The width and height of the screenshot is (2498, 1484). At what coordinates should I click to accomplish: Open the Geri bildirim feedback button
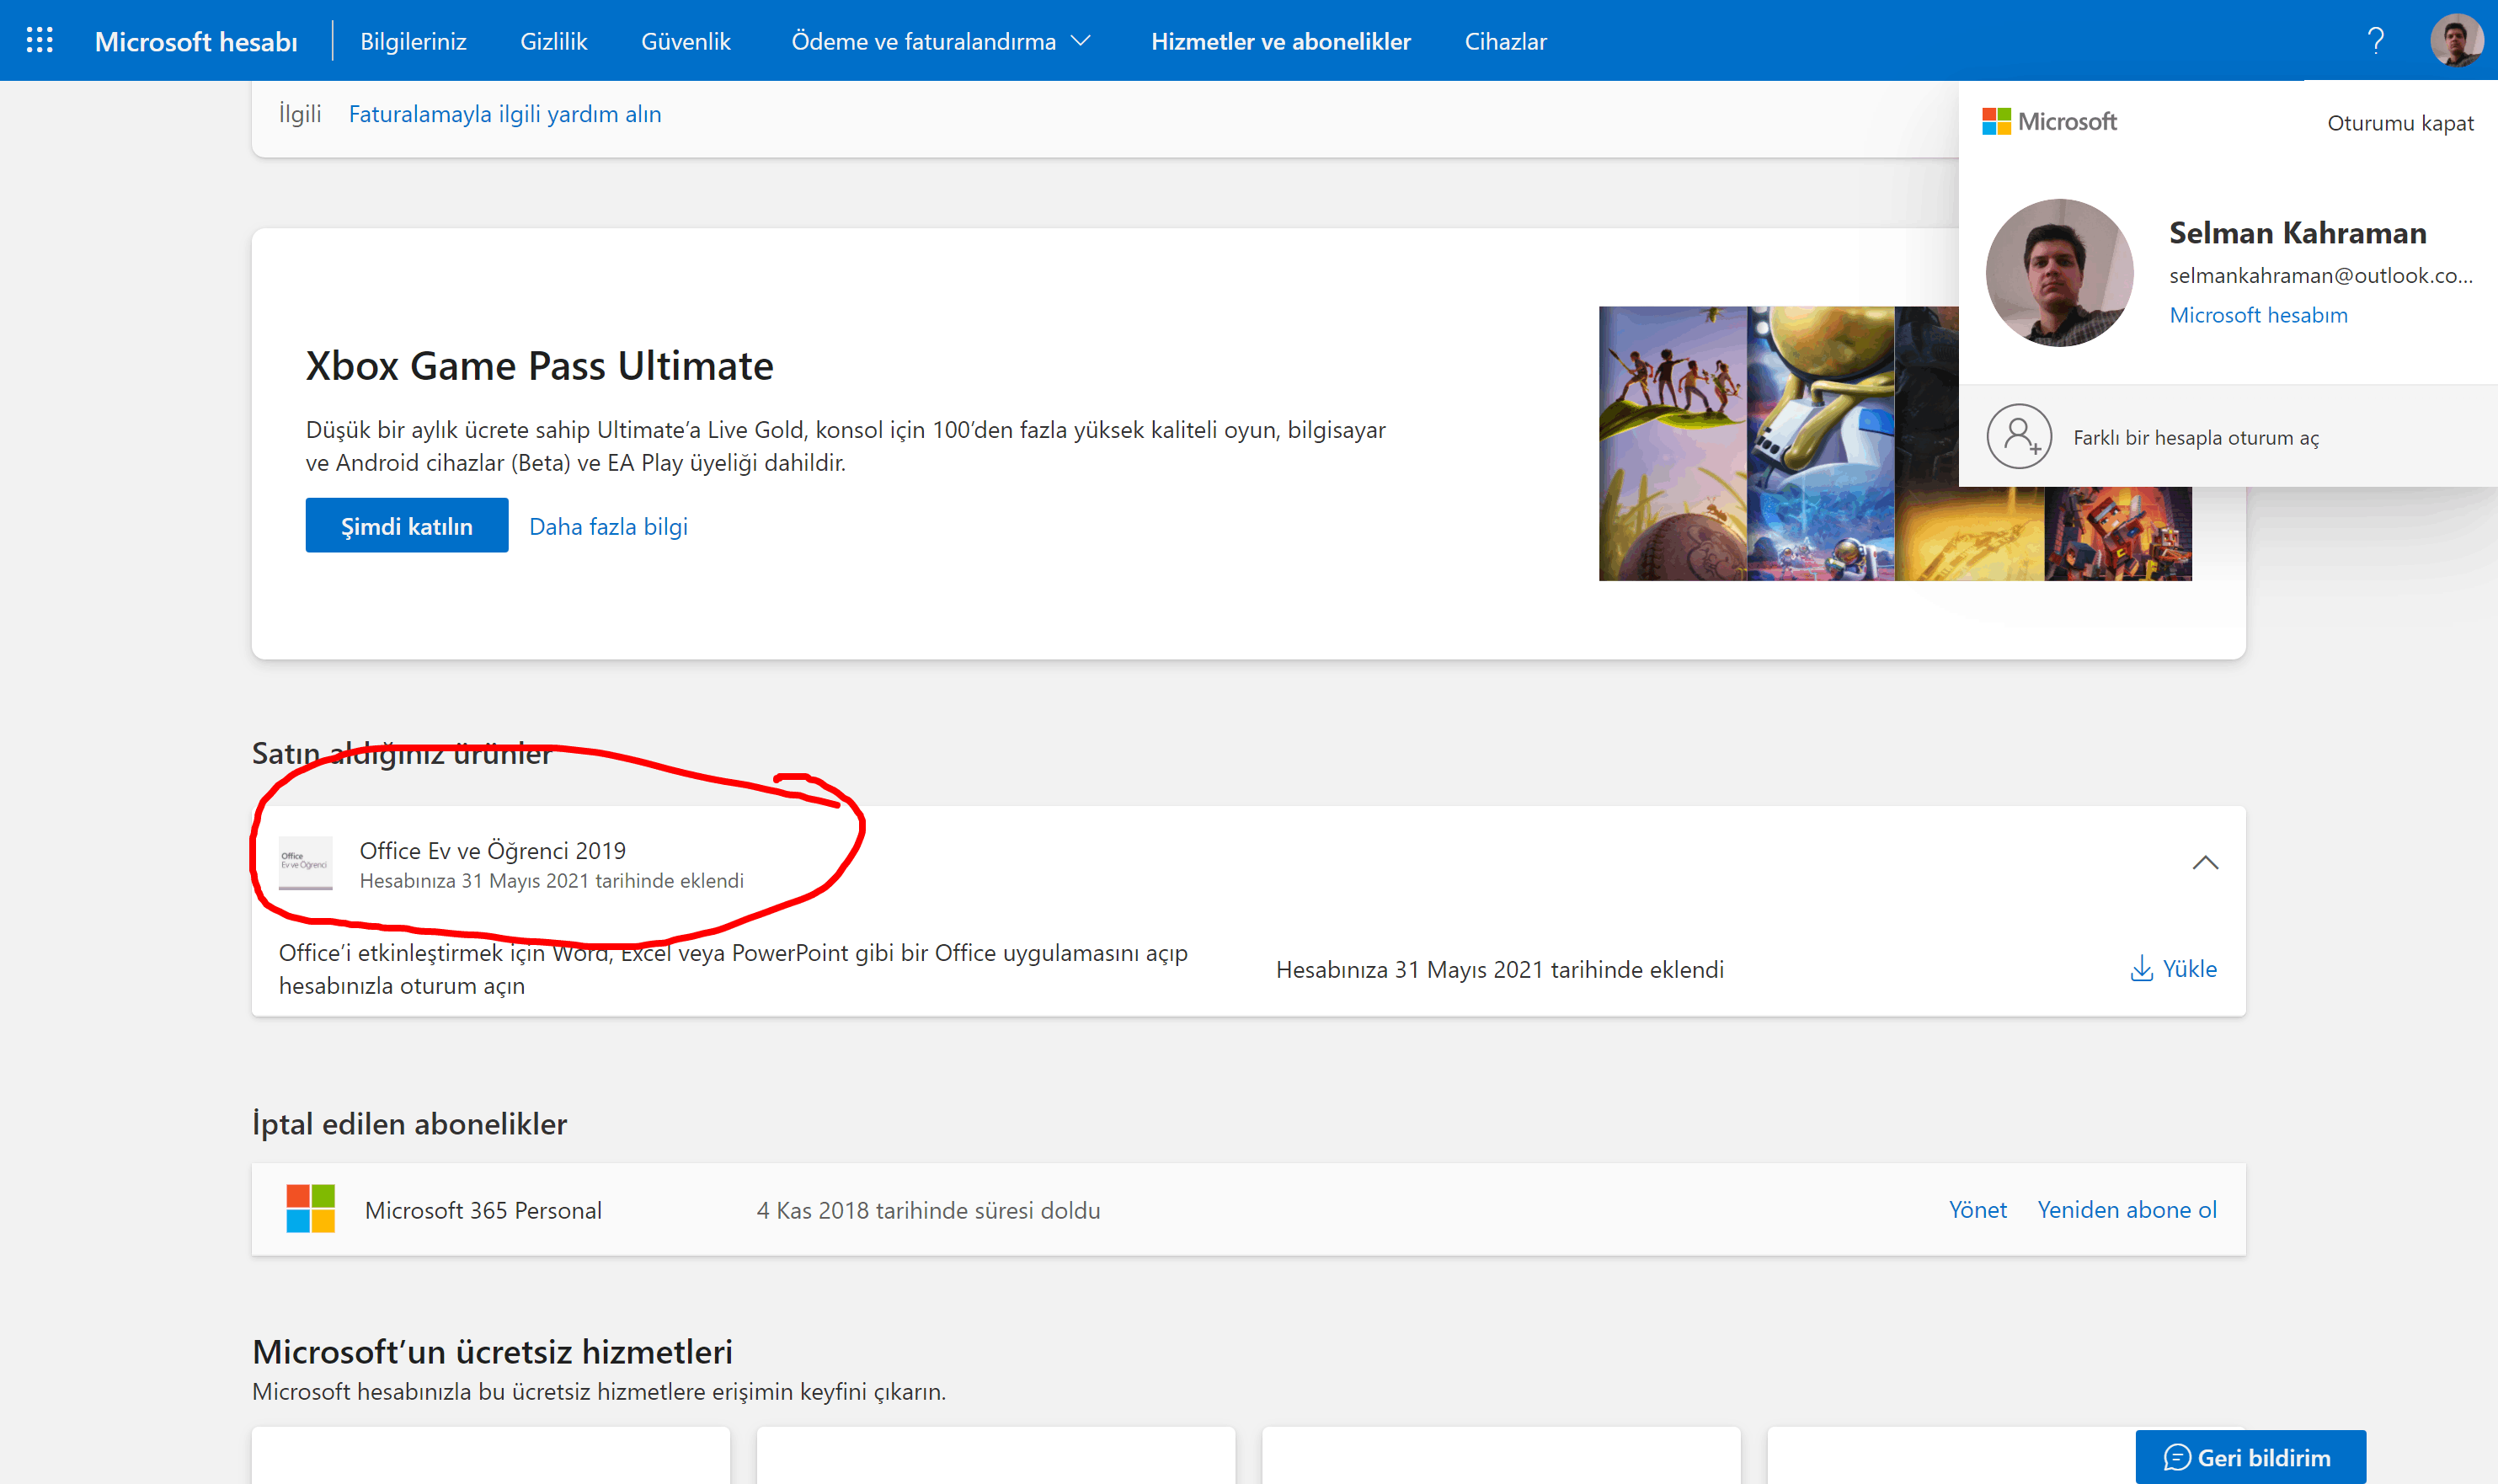pos(2249,1457)
